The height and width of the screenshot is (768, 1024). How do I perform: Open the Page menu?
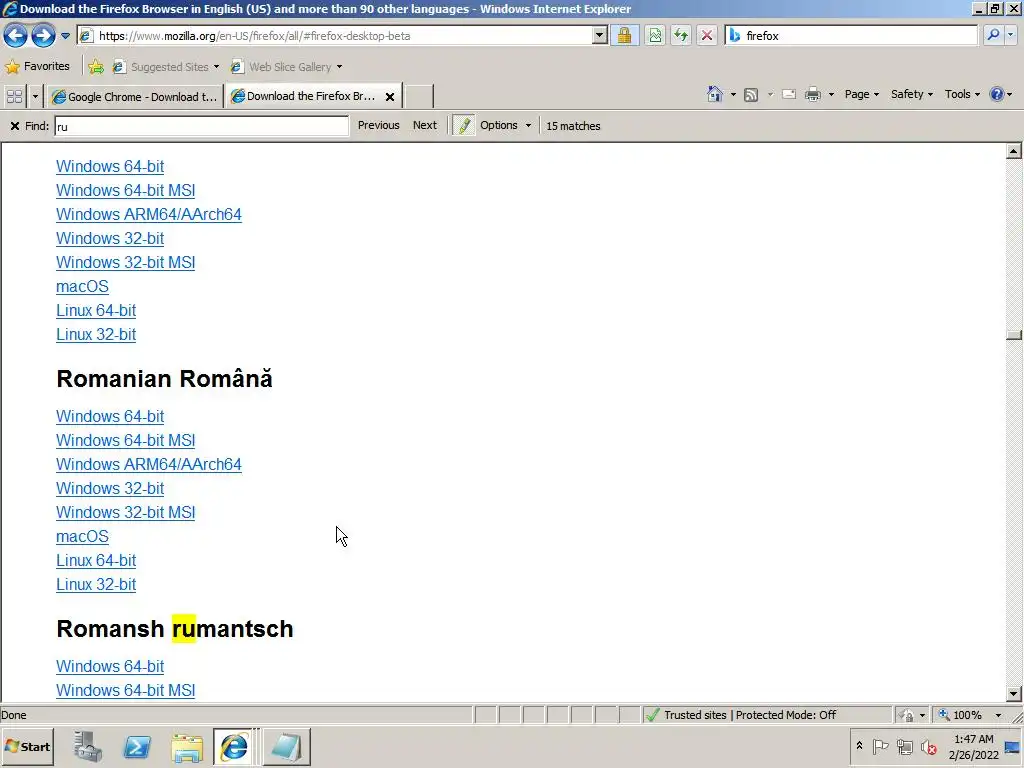pyautogui.click(x=861, y=94)
